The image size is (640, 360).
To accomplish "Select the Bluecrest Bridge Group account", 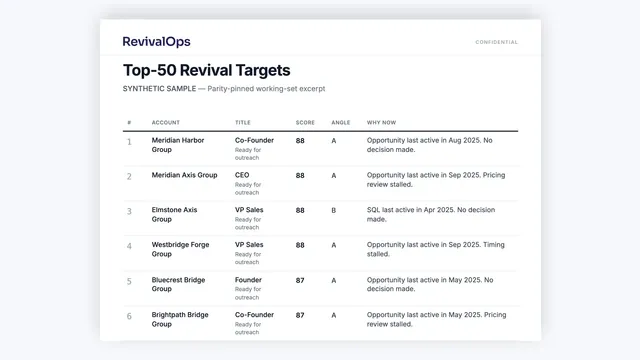I will click(x=178, y=284).
